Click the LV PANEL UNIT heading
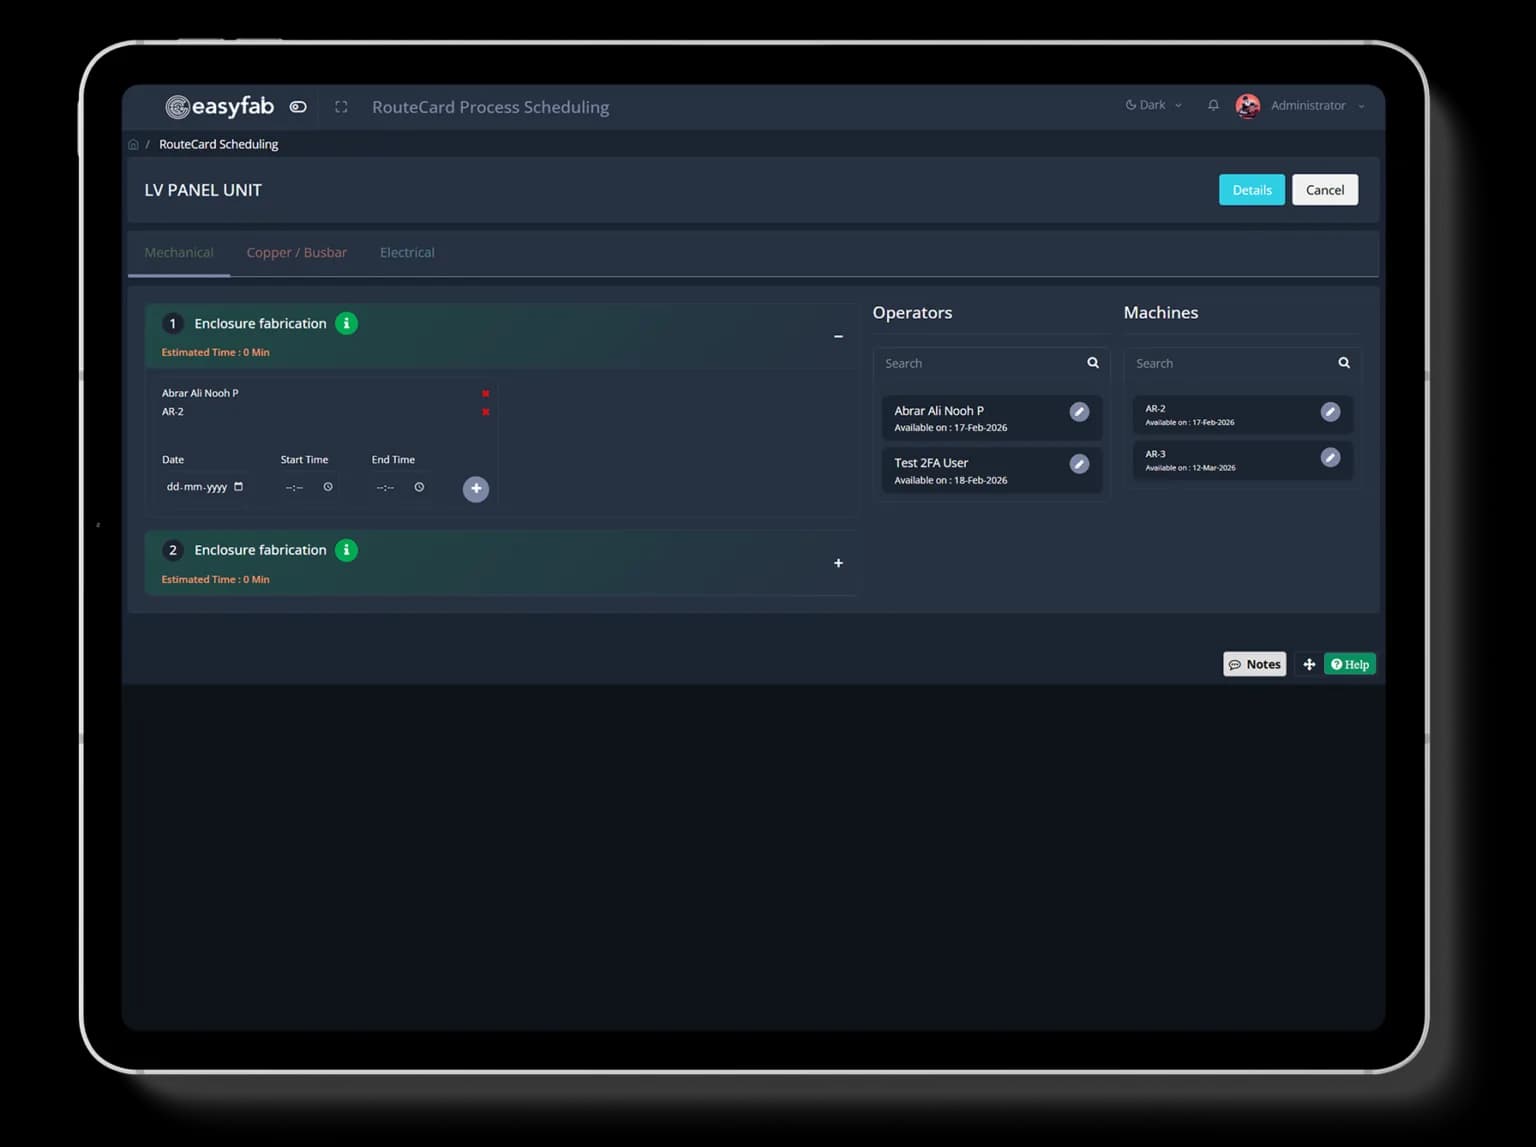 (203, 190)
